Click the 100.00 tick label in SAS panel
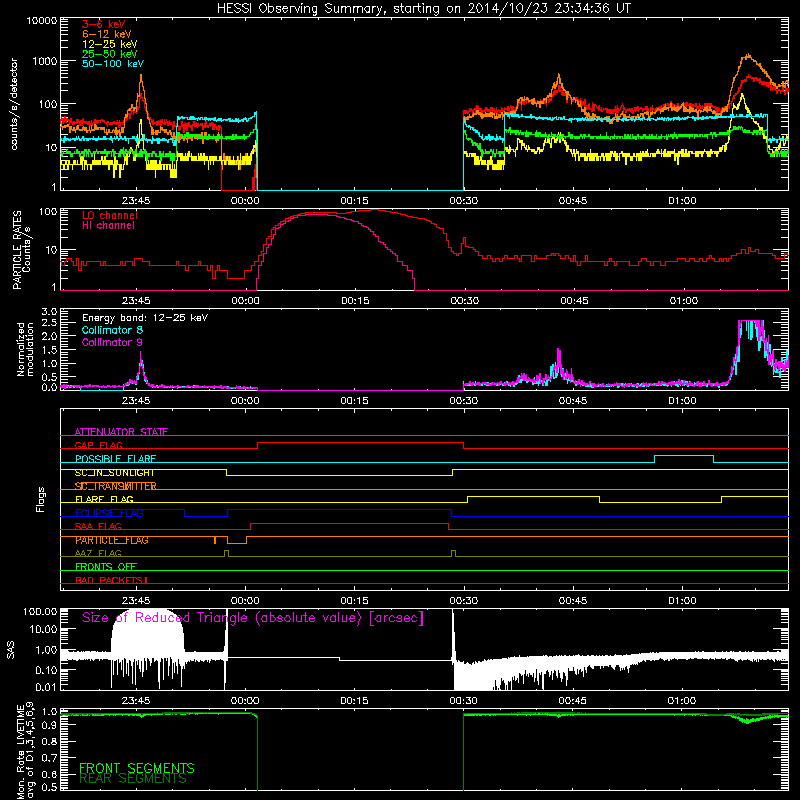This screenshot has width=800, height=800. click(x=40, y=611)
